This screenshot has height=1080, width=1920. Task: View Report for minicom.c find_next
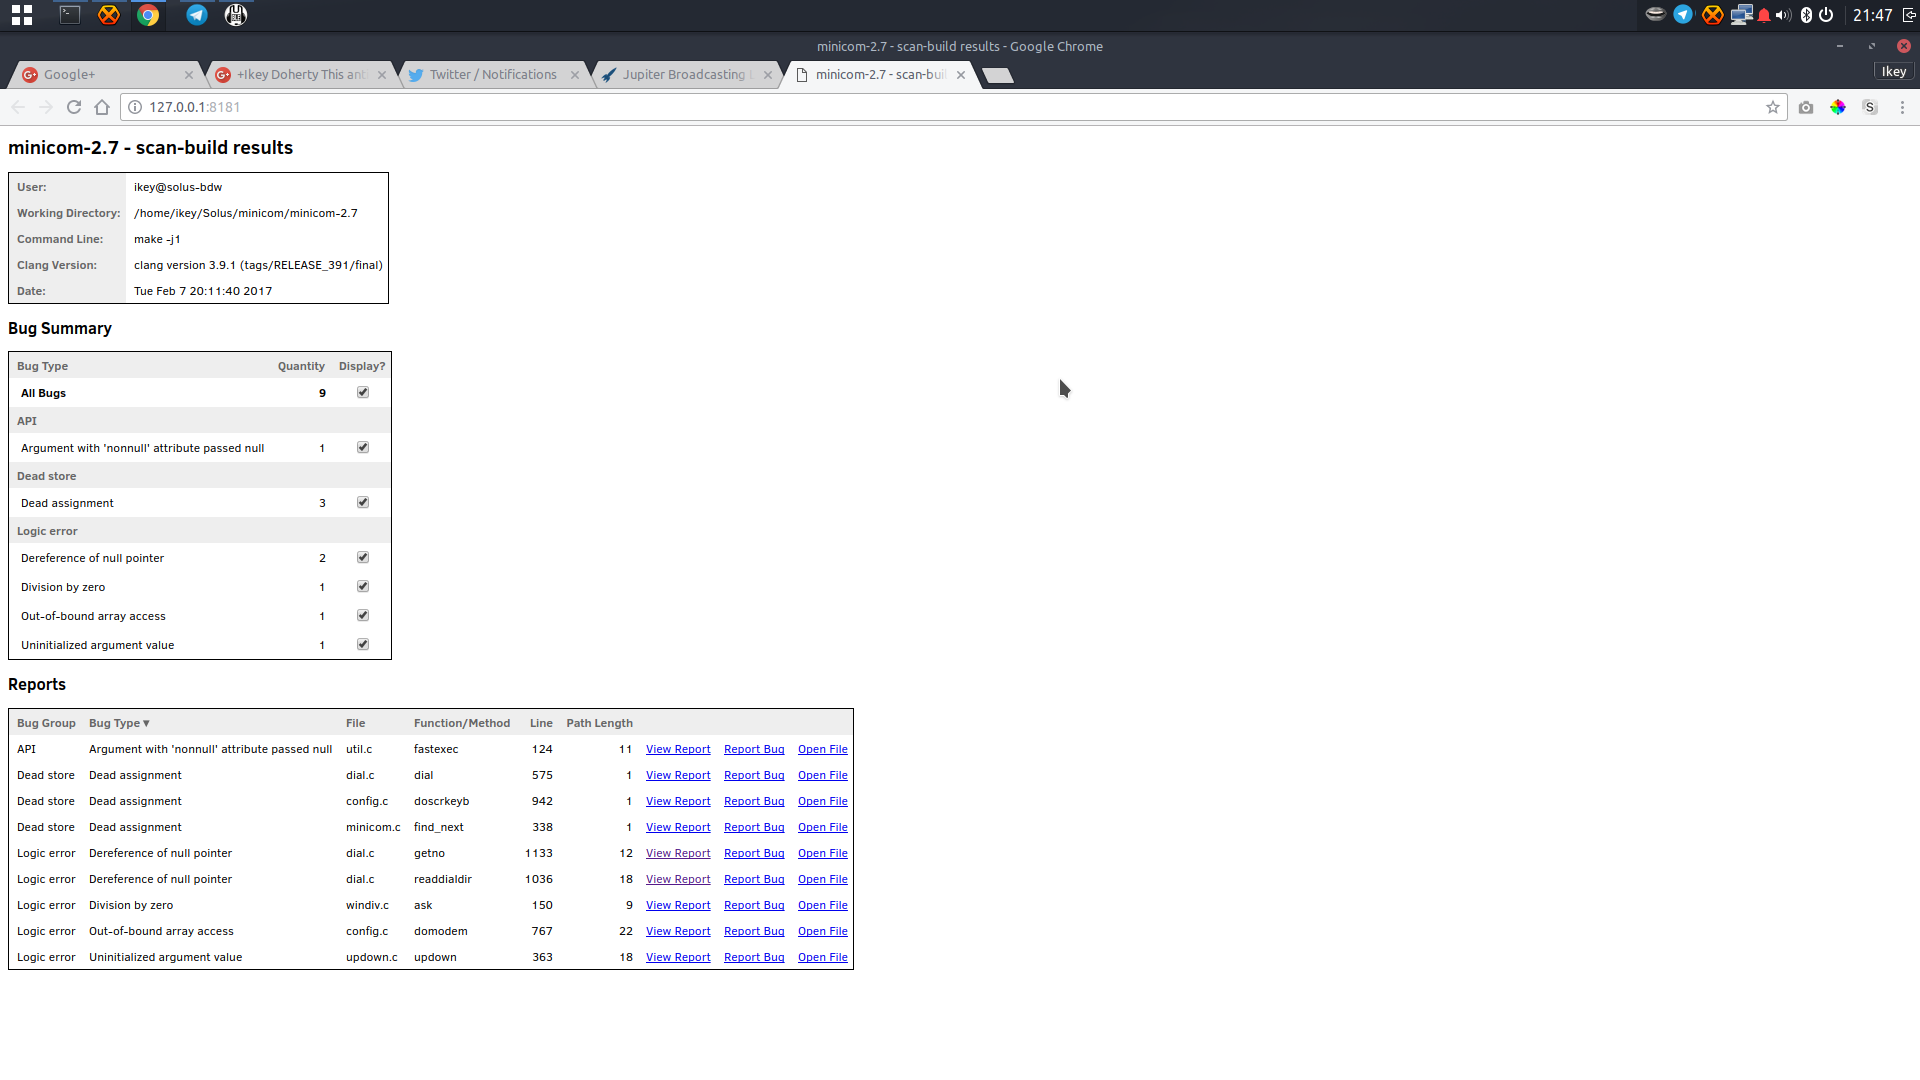pos(678,827)
